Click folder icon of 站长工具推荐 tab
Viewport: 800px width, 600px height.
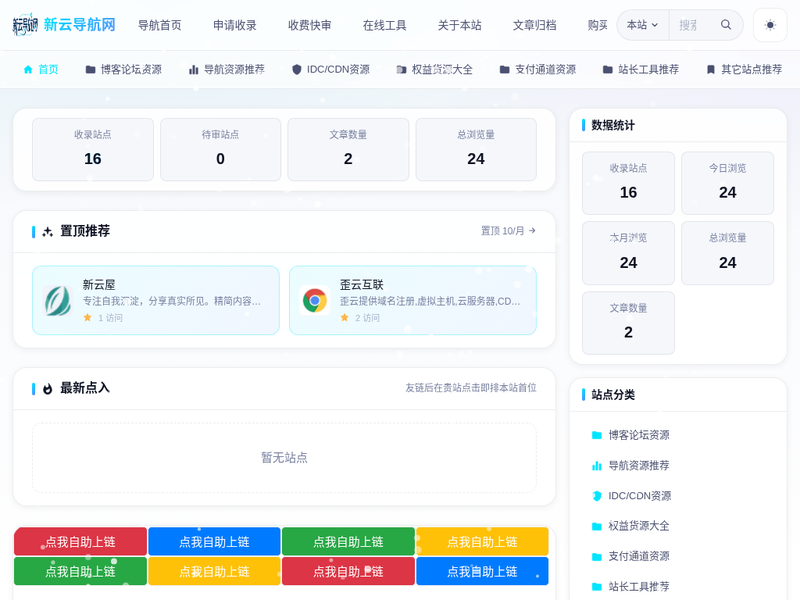[x=608, y=69]
